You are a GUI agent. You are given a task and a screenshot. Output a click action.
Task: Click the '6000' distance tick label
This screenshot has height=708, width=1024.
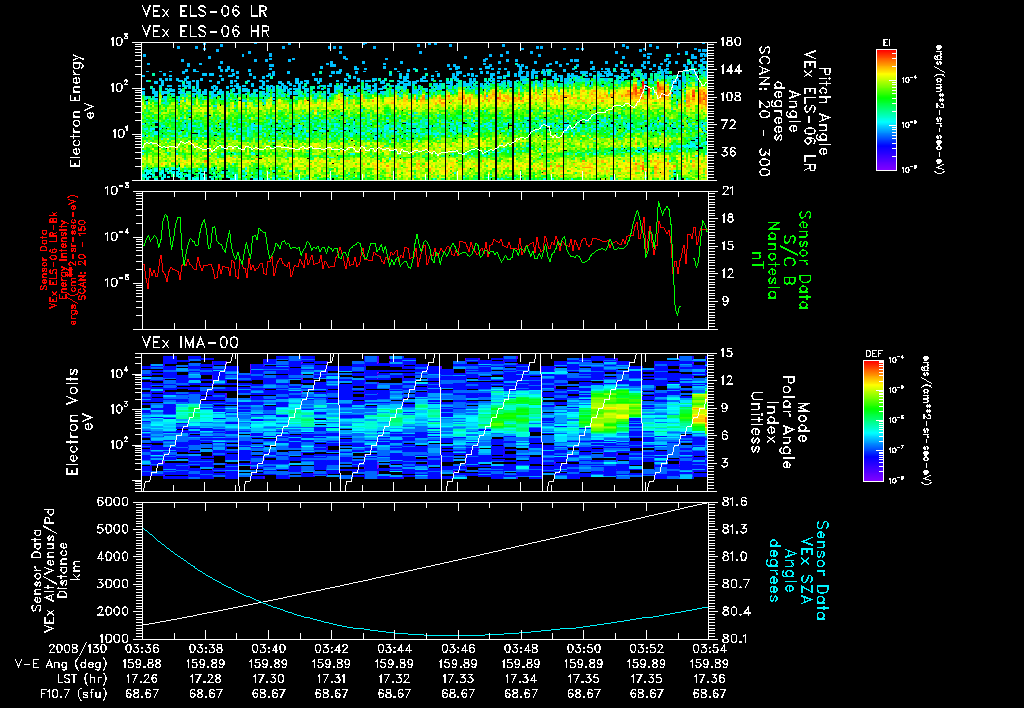click(112, 502)
